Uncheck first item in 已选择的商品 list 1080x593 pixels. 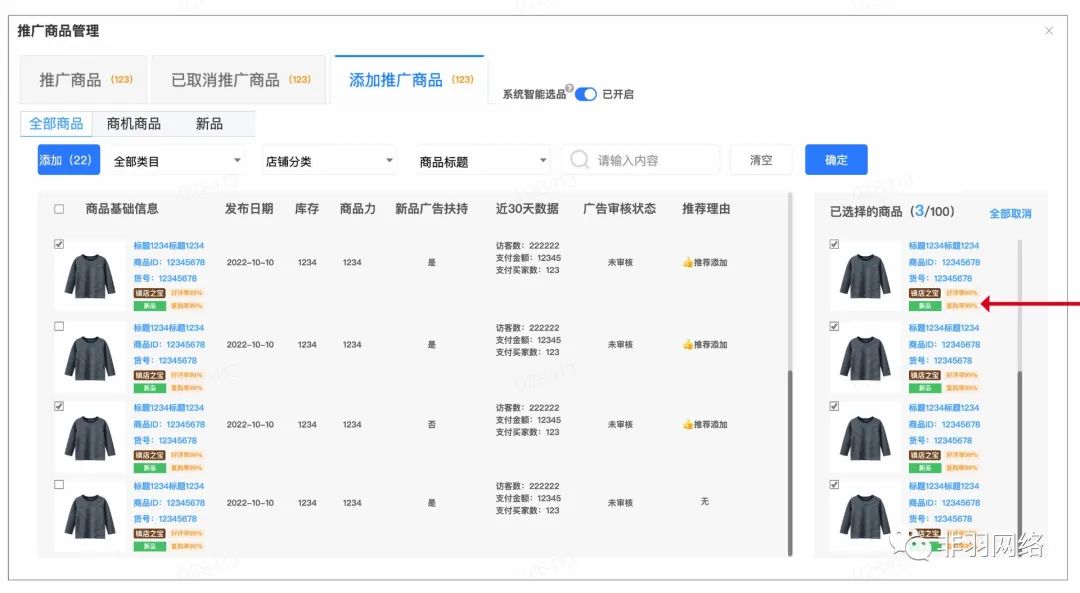tap(834, 245)
